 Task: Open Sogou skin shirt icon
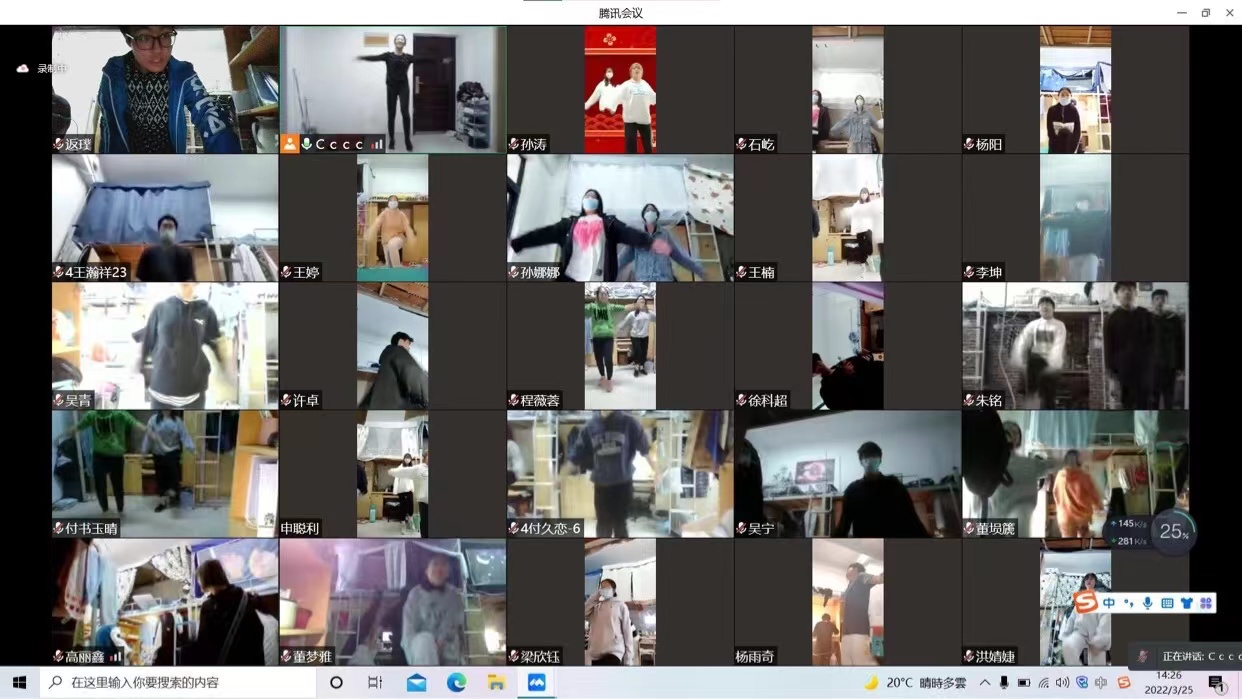(1186, 603)
